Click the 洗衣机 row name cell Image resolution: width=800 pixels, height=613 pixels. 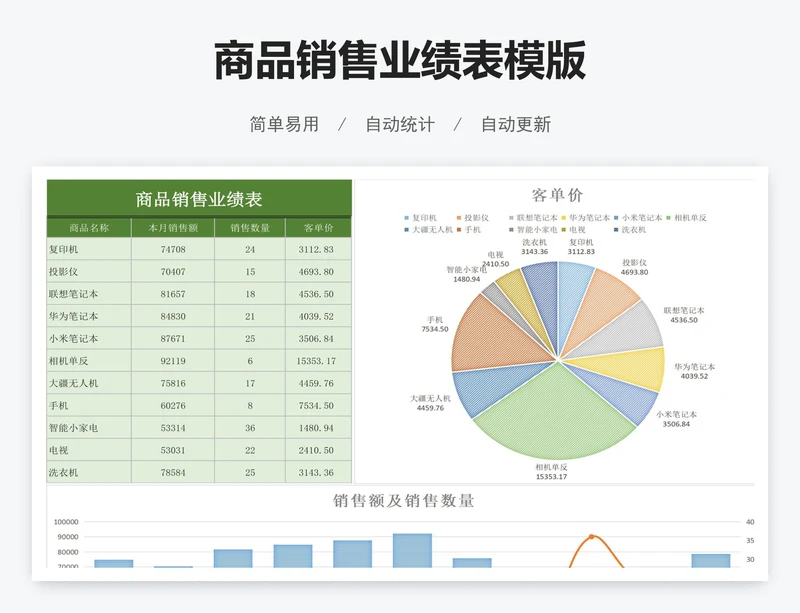89,472
